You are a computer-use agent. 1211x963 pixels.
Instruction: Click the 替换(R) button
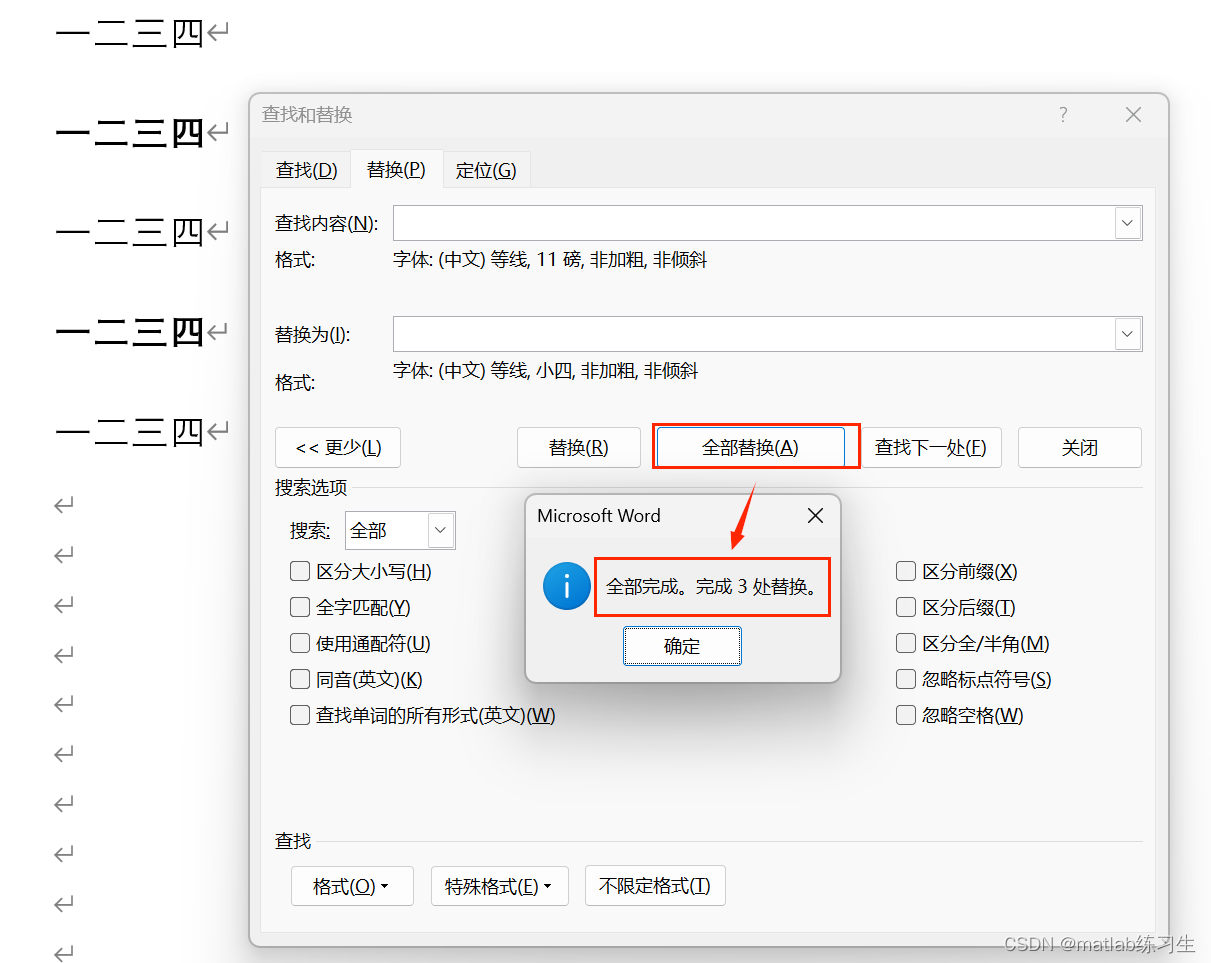578,448
